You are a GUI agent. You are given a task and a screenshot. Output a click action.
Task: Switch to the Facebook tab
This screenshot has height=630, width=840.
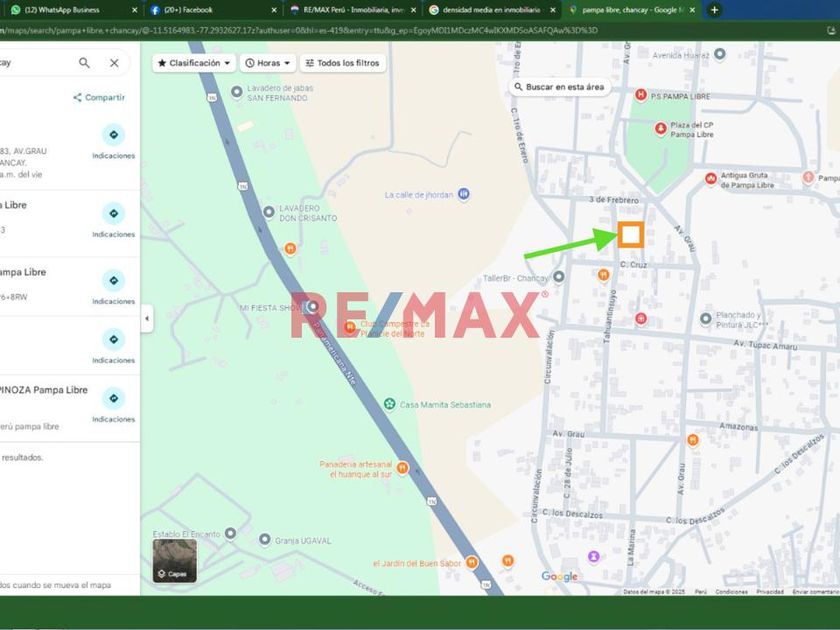pos(210,10)
